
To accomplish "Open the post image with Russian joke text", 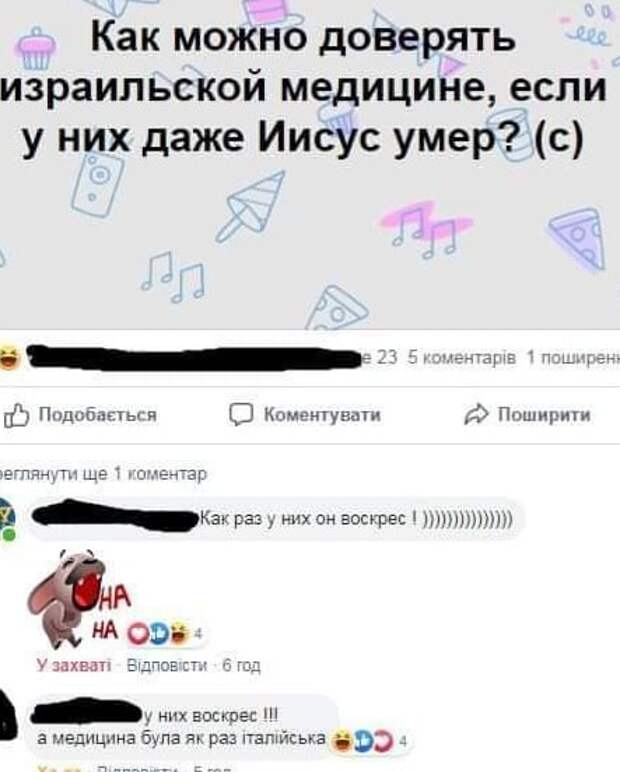I will [x=310, y=164].
